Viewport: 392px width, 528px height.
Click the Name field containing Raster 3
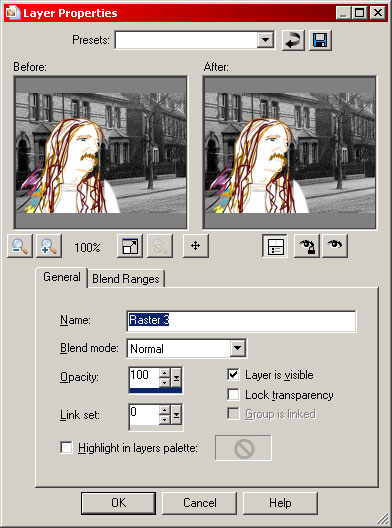(x=241, y=320)
